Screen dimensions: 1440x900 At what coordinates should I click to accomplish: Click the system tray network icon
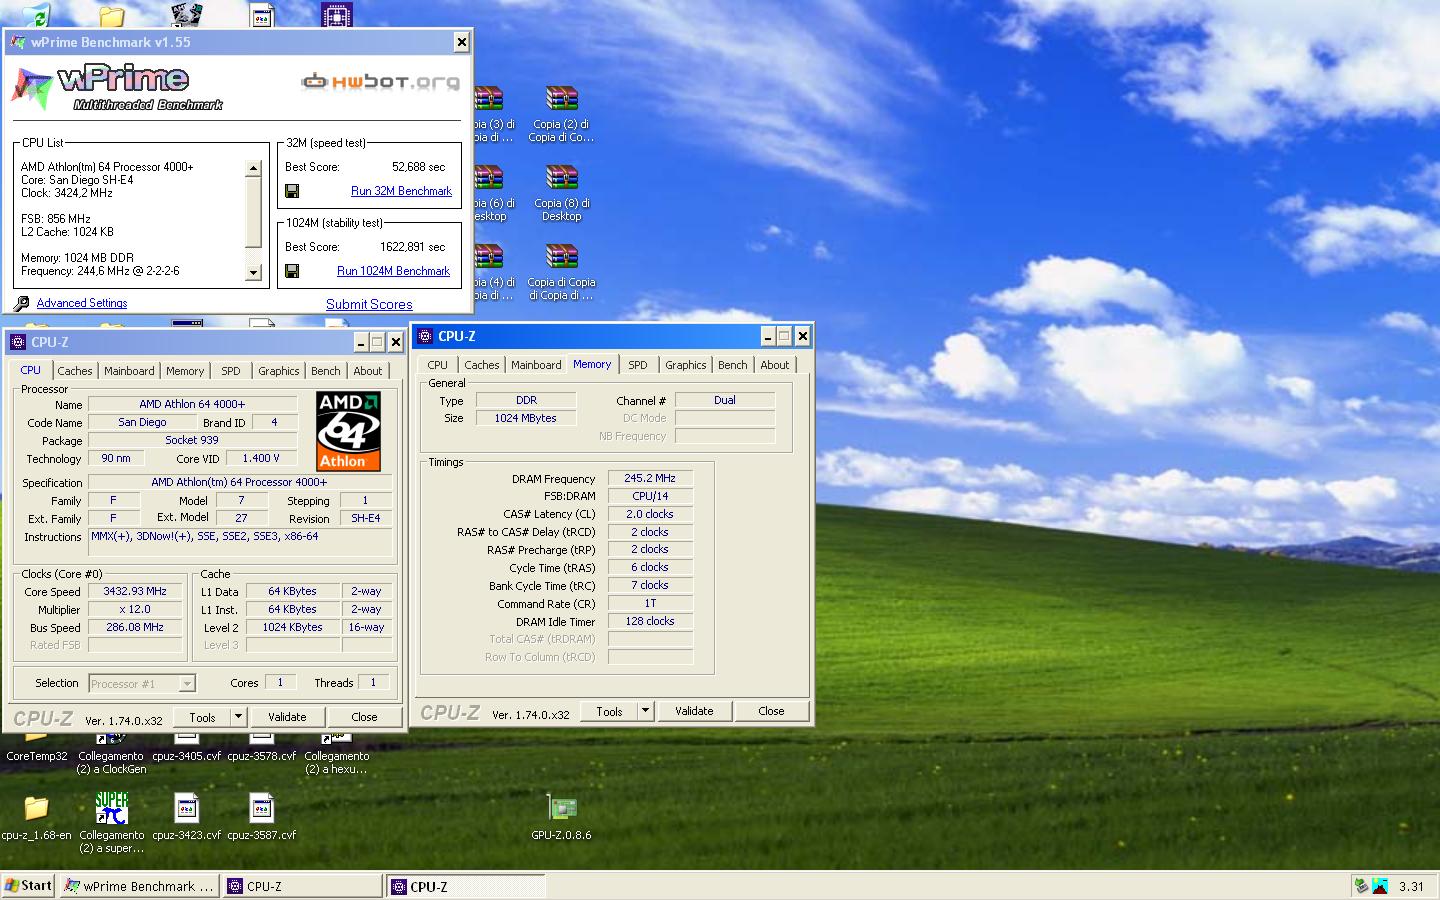[1360, 886]
